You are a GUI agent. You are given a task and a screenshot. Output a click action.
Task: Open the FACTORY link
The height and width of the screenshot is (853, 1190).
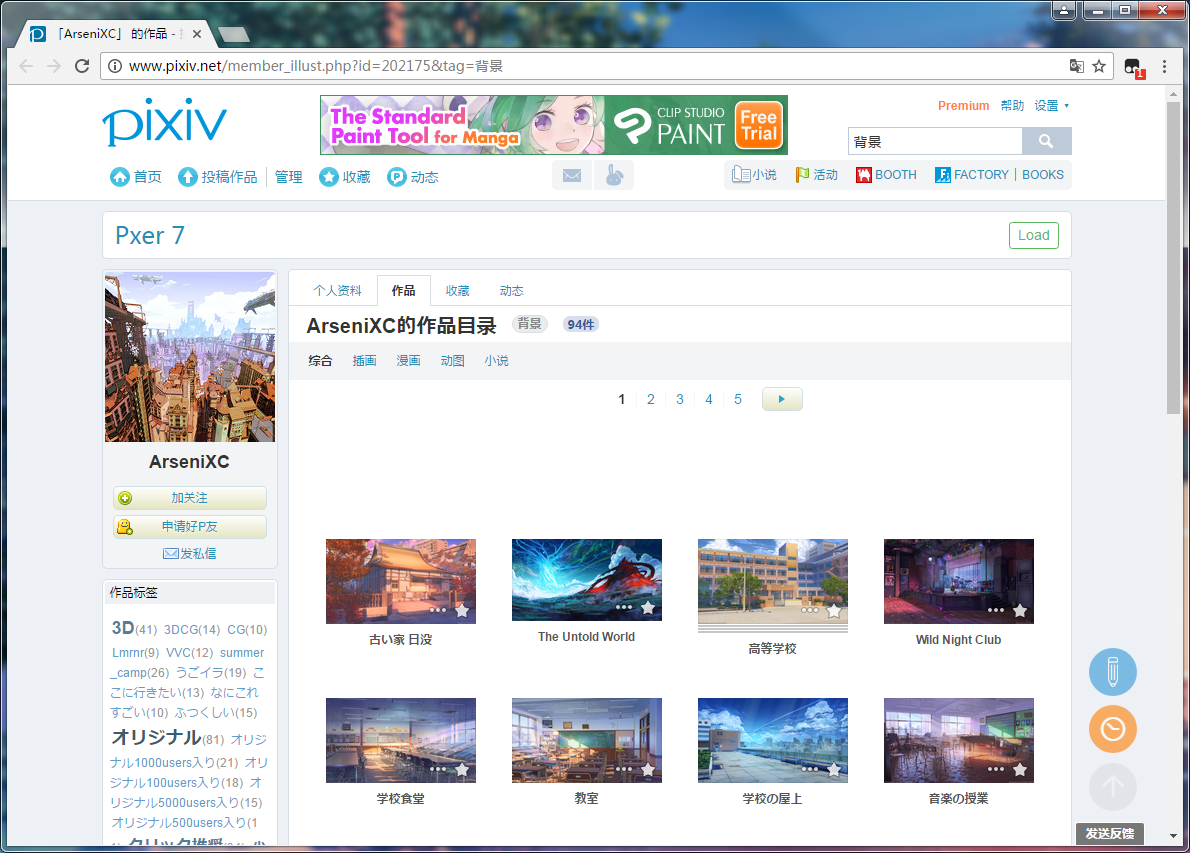tap(971, 175)
